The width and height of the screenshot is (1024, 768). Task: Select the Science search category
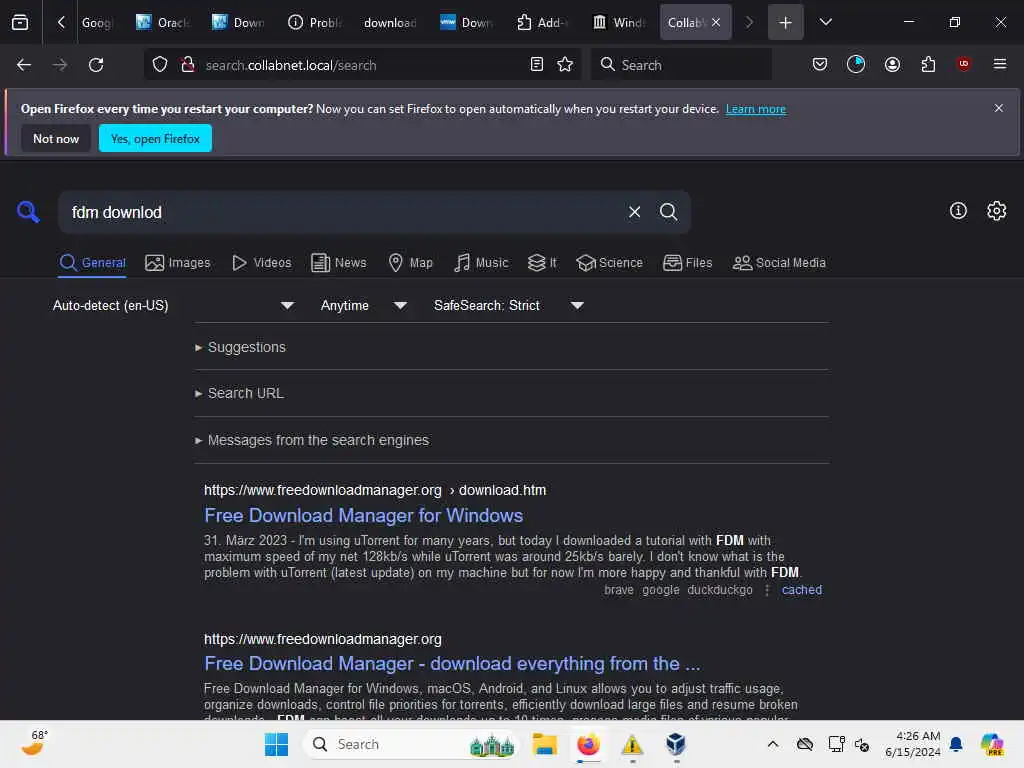click(x=609, y=263)
